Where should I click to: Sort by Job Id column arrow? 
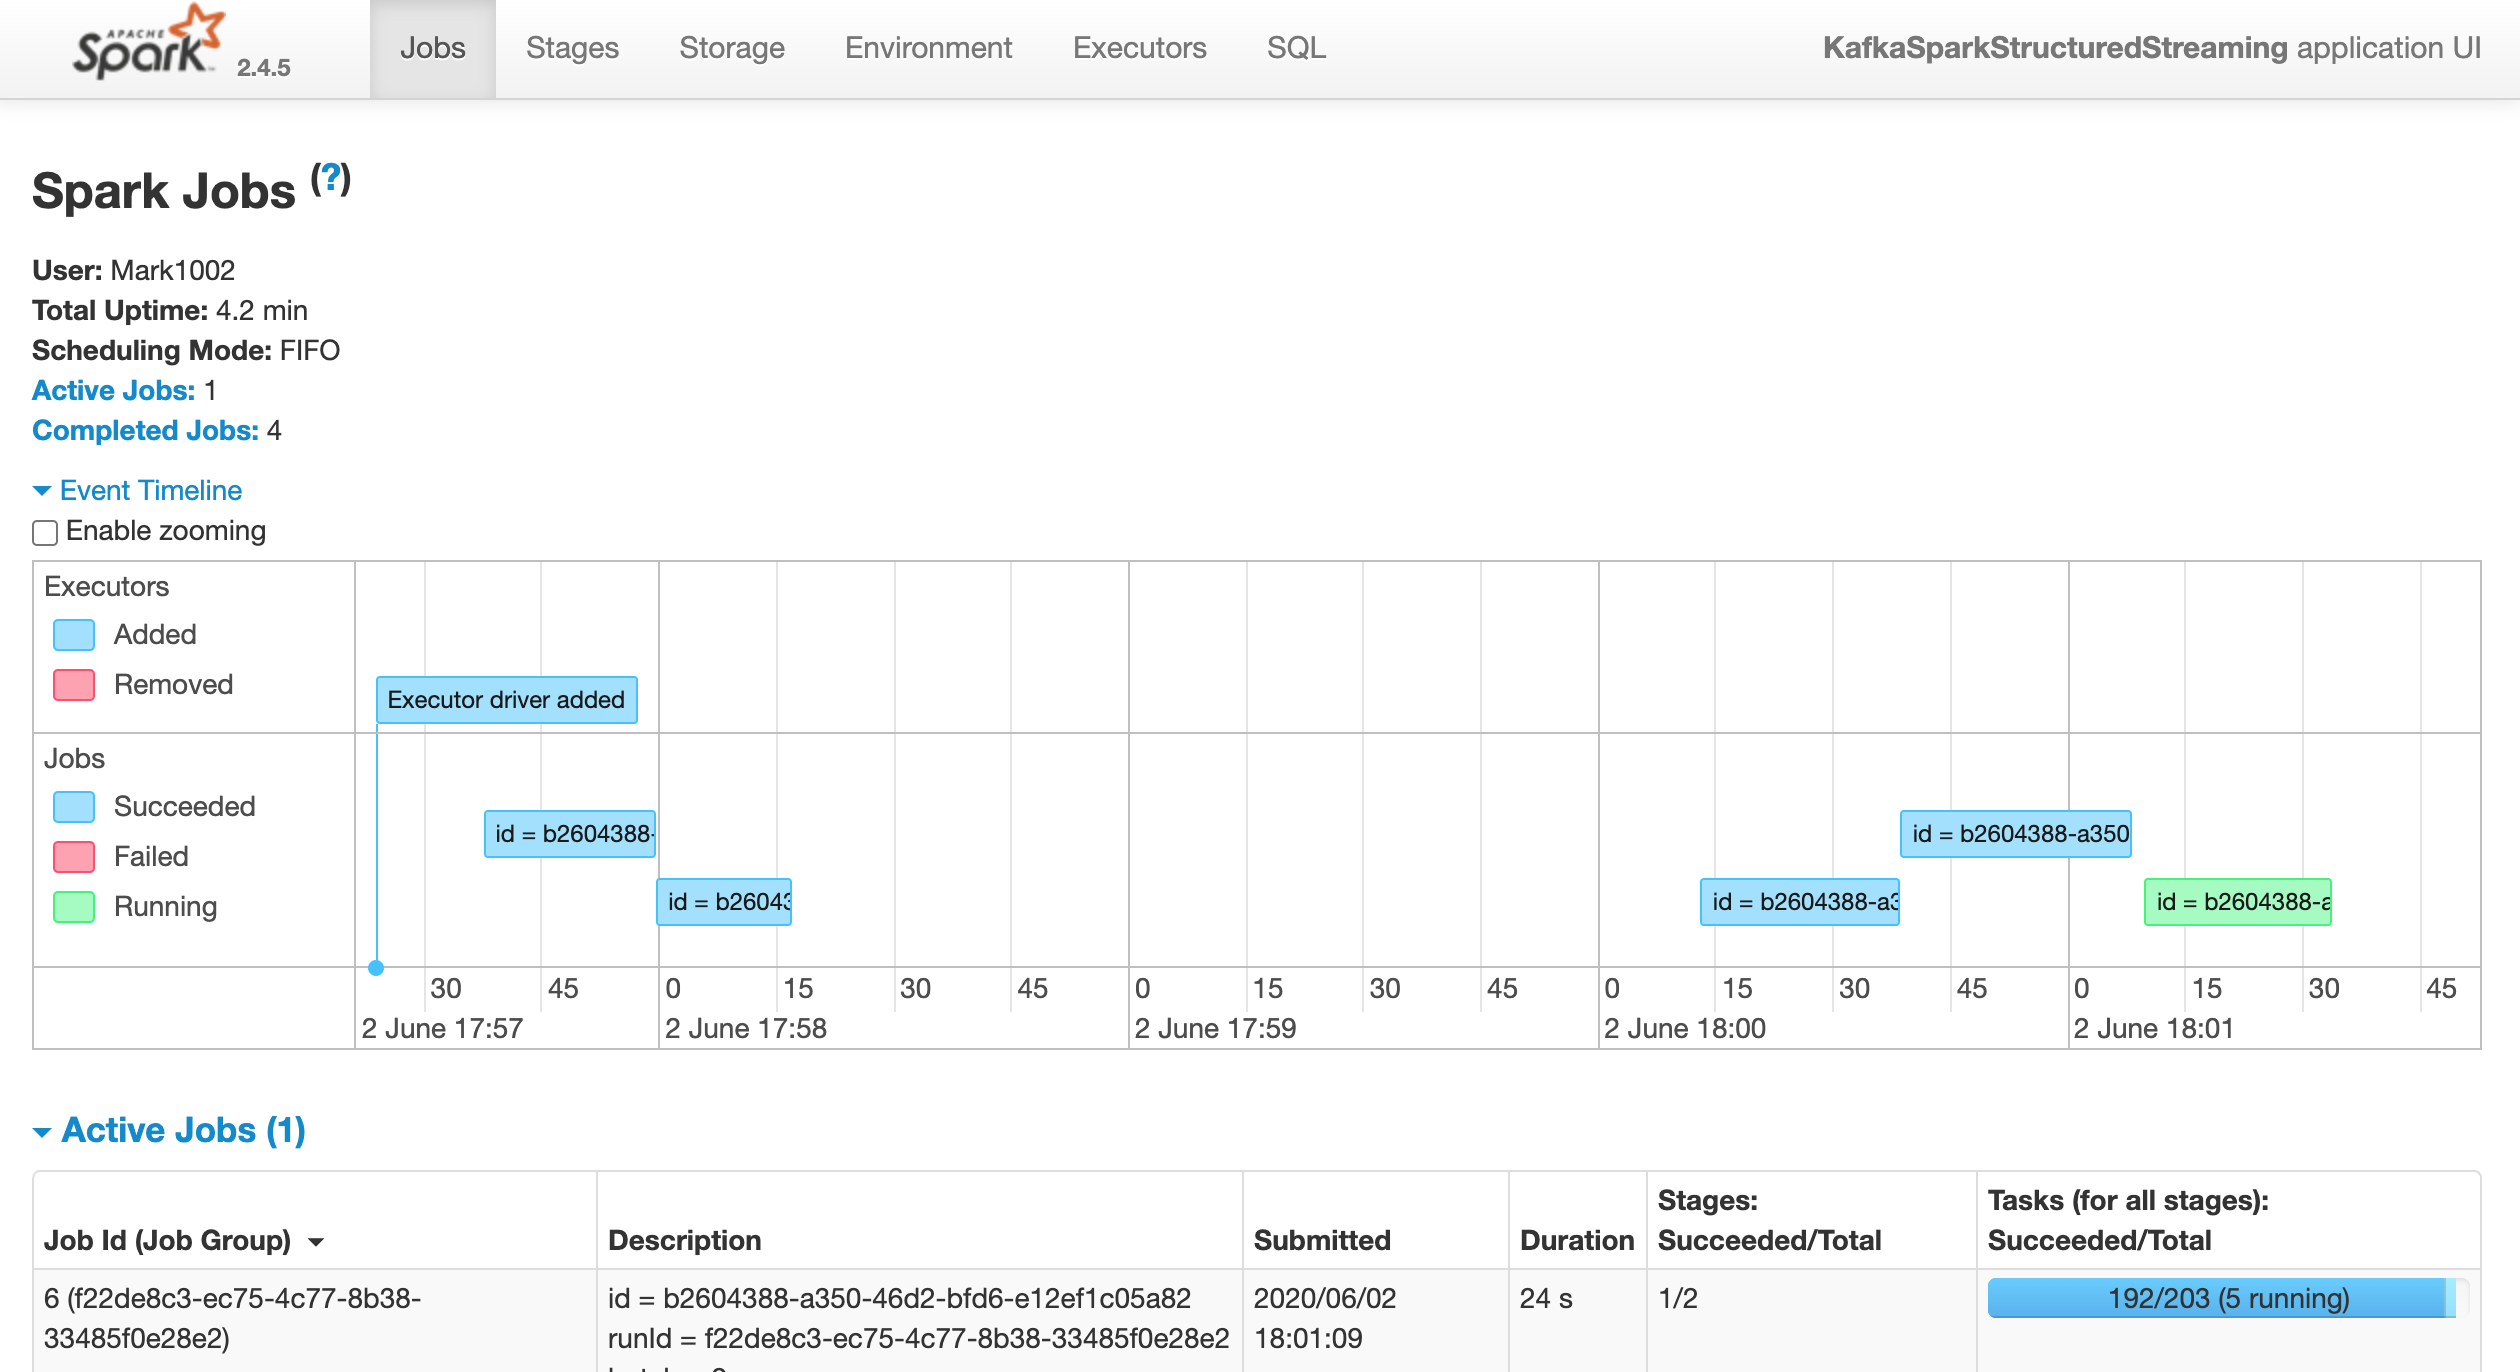316,1242
